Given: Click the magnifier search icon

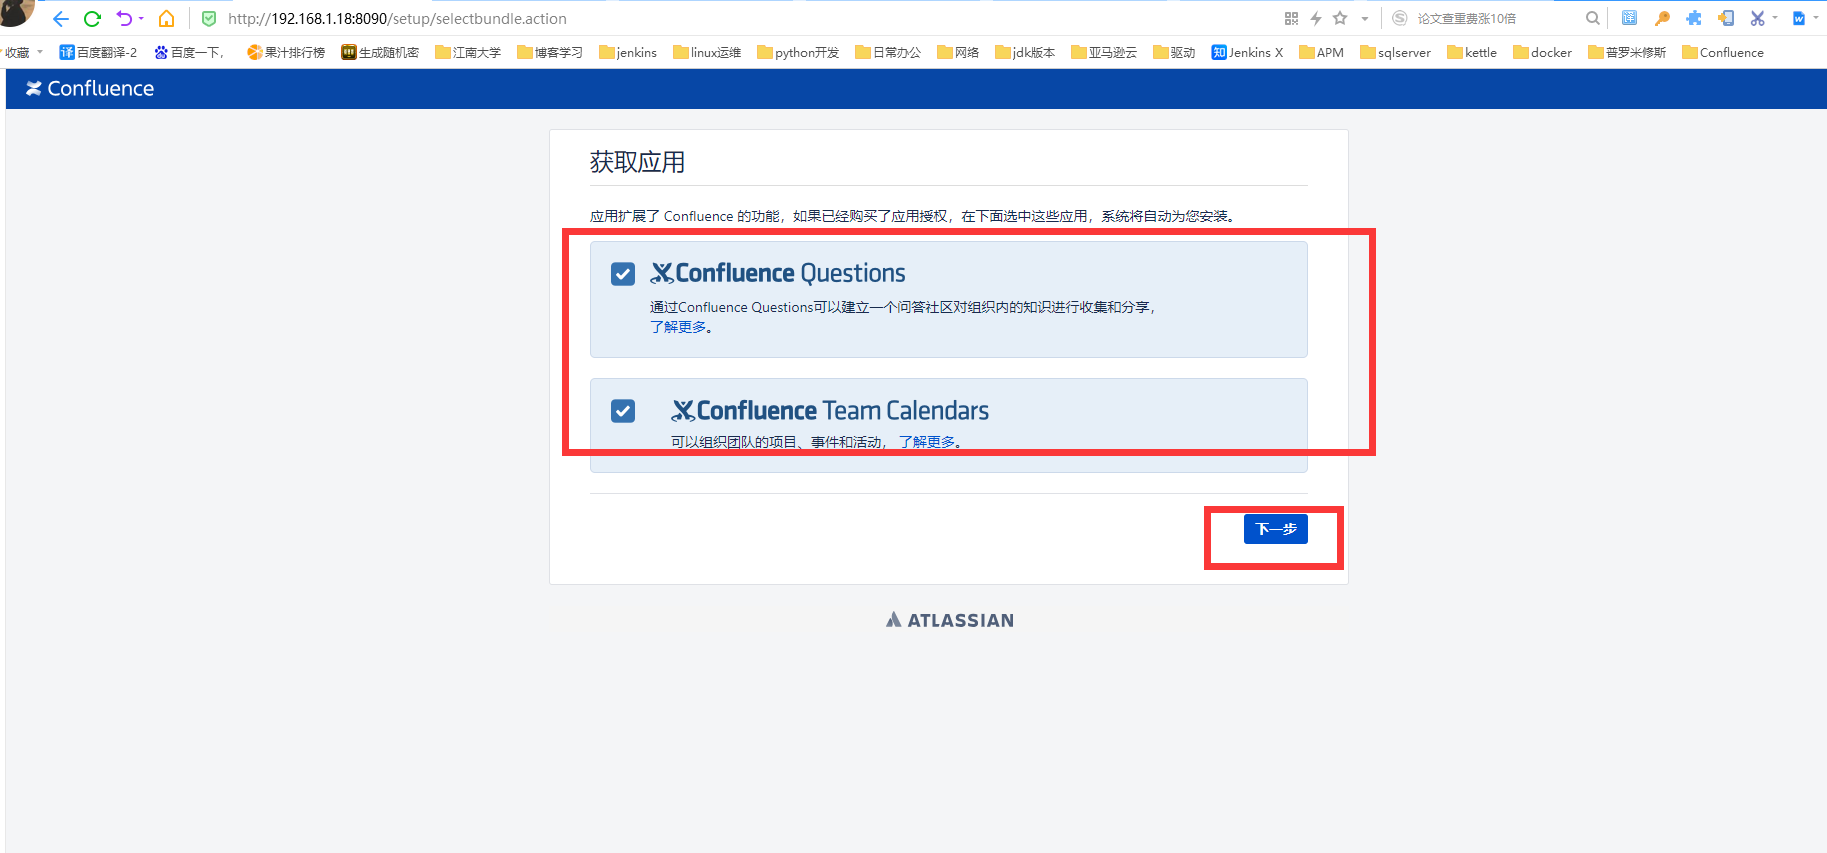Looking at the screenshot, I should pos(1592,18).
